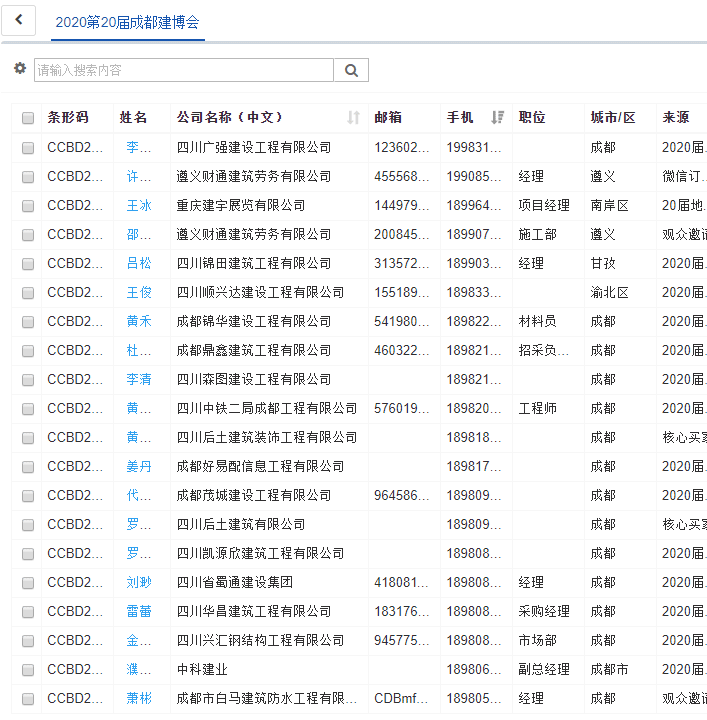Click the name link 王俊

tap(139, 292)
